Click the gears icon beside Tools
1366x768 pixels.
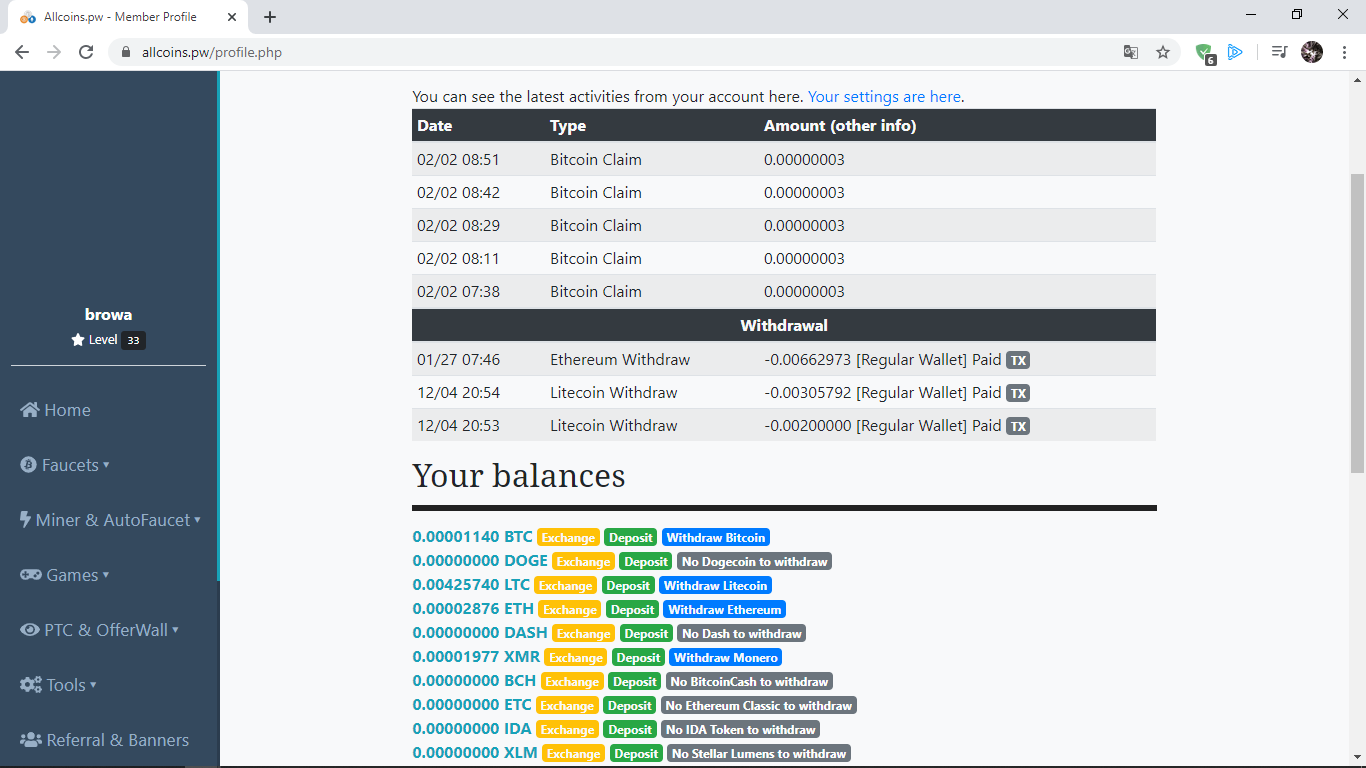click(x=30, y=685)
